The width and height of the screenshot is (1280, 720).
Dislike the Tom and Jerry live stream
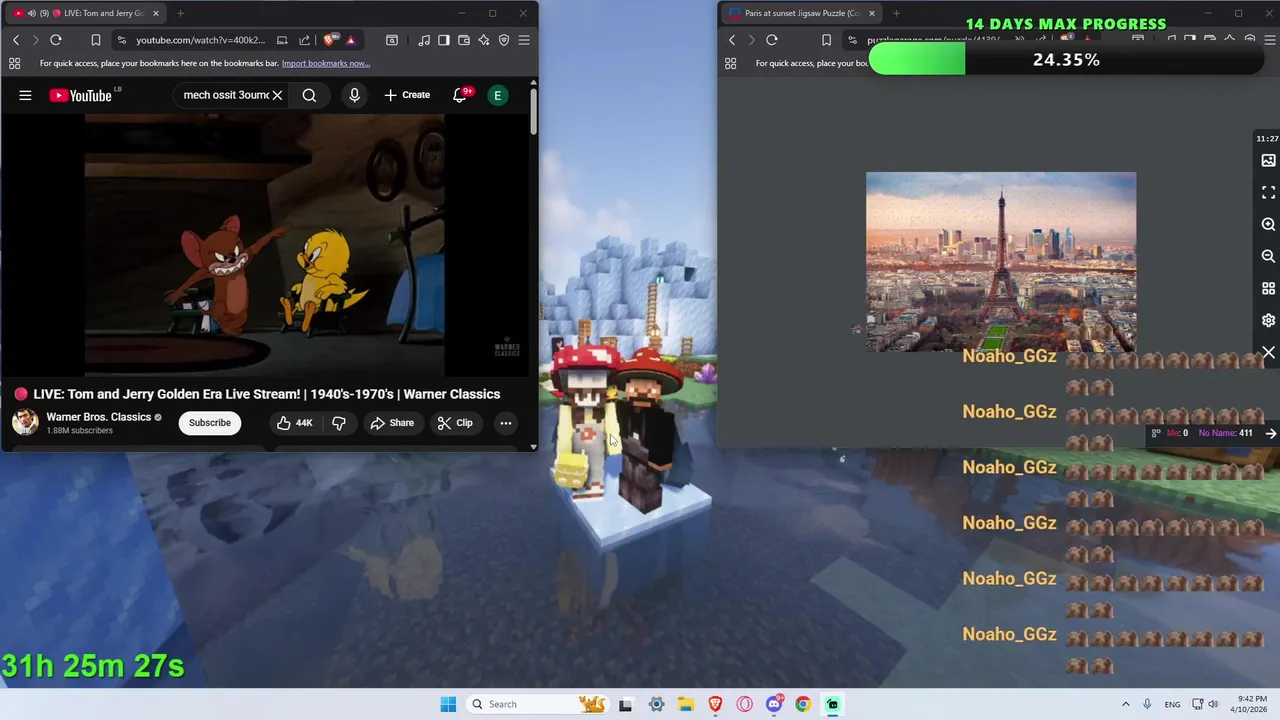point(339,423)
